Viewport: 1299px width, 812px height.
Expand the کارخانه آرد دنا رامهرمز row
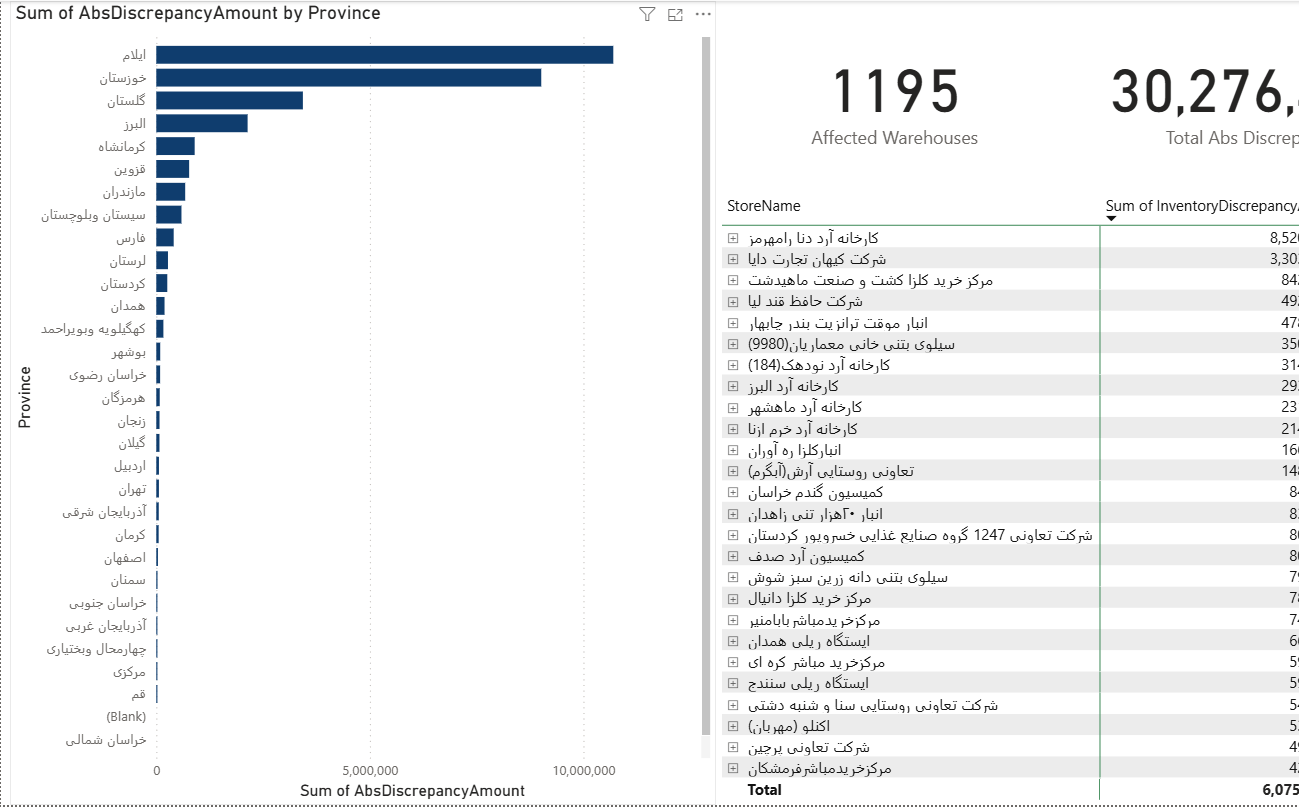(x=733, y=238)
